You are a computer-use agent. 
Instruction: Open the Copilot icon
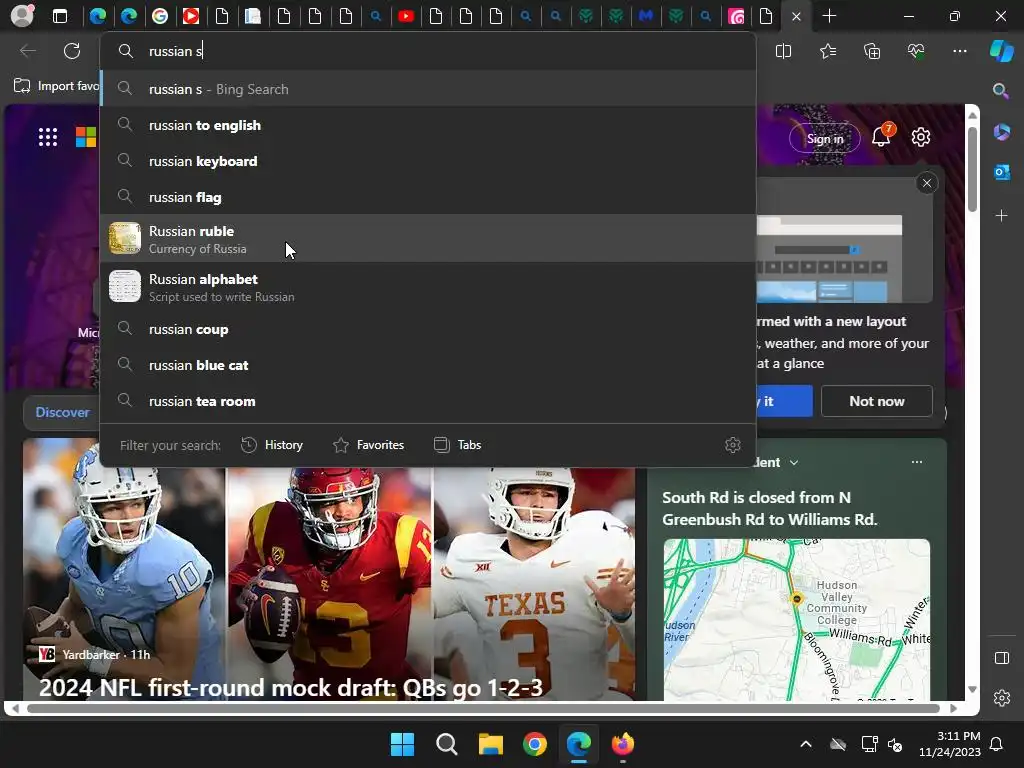pyautogui.click(x=1001, y=51)
